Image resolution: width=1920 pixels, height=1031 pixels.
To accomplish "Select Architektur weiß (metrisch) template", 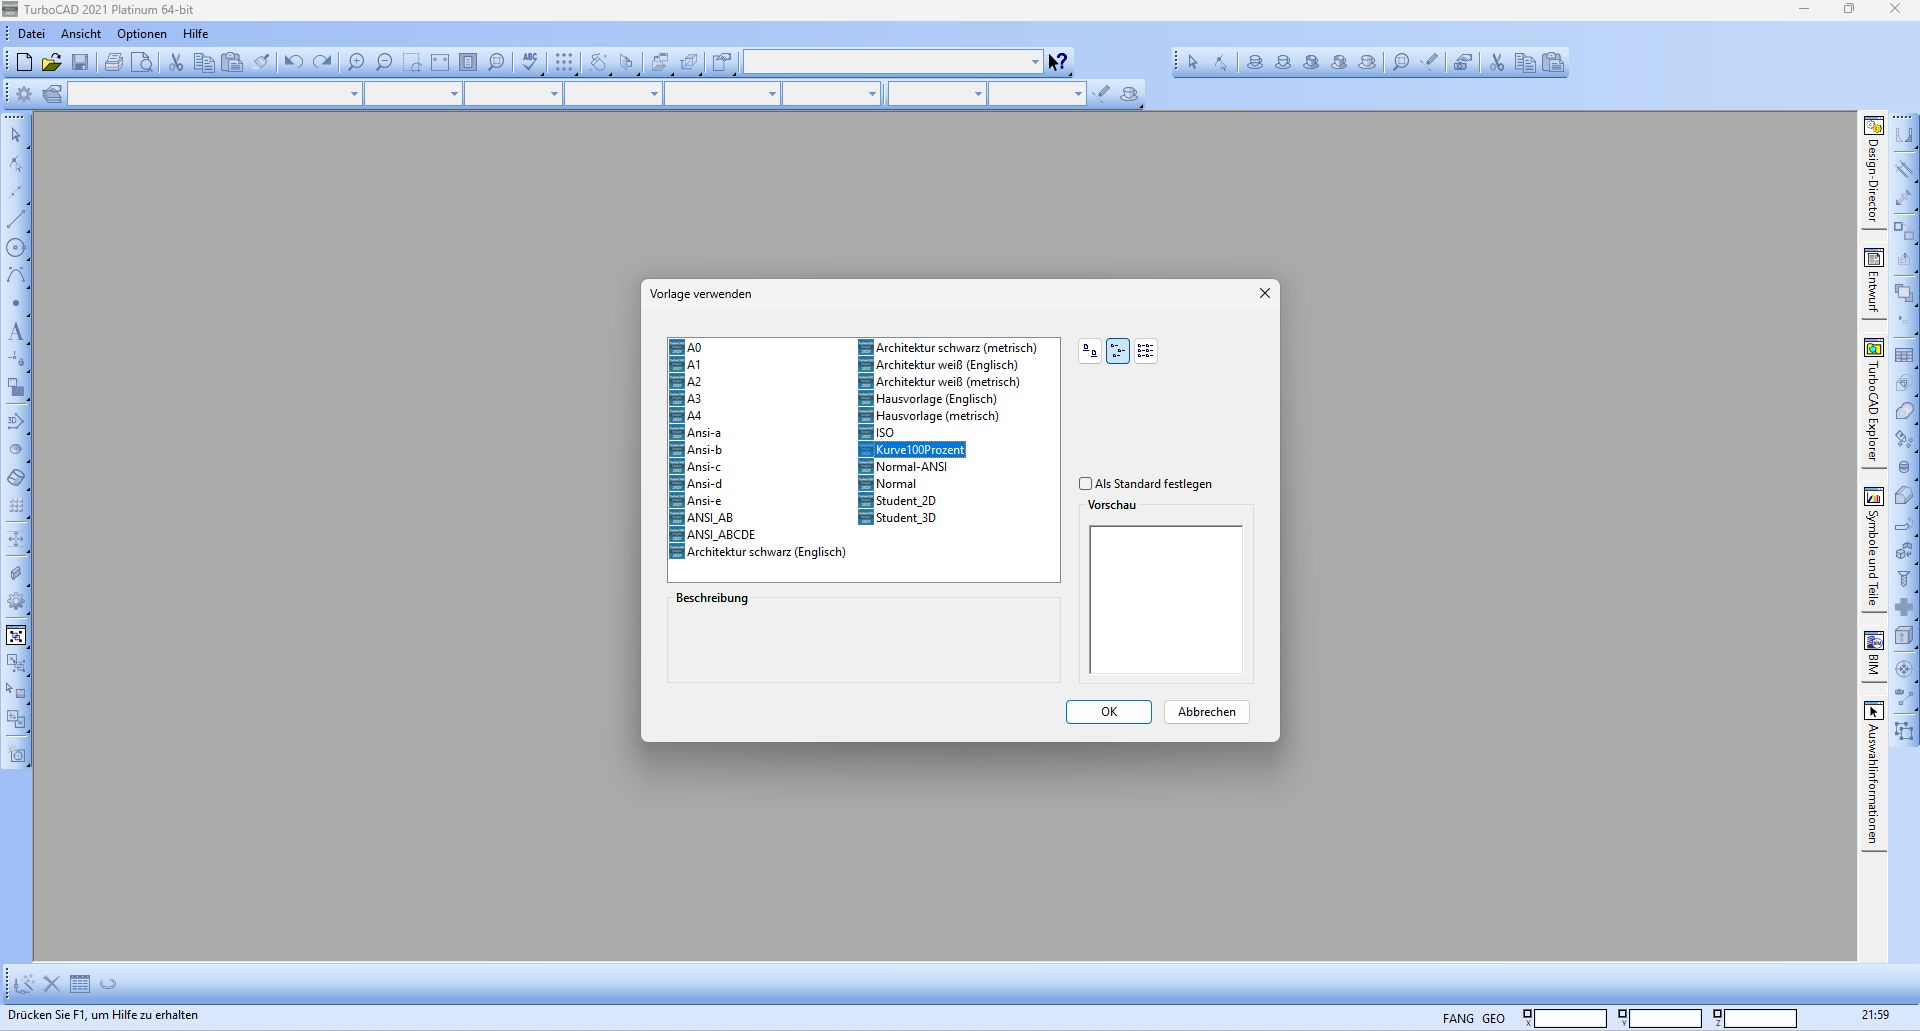I will click(940, 382).
